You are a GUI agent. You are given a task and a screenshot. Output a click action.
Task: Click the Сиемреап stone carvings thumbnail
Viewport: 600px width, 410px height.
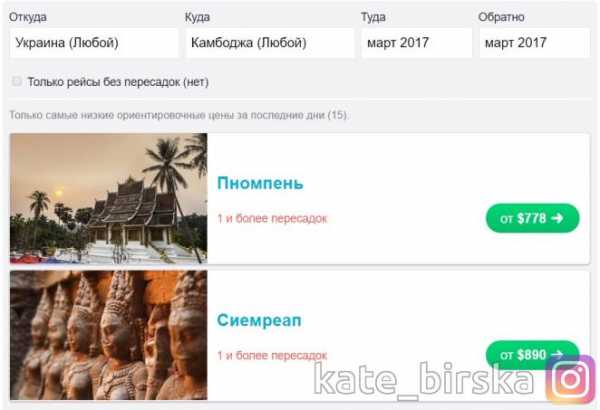coord(109,335)
